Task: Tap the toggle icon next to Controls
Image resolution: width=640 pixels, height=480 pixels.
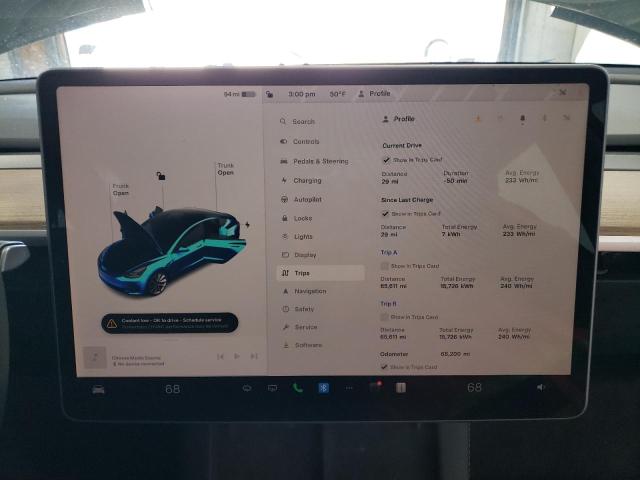Action: (283, 141)
